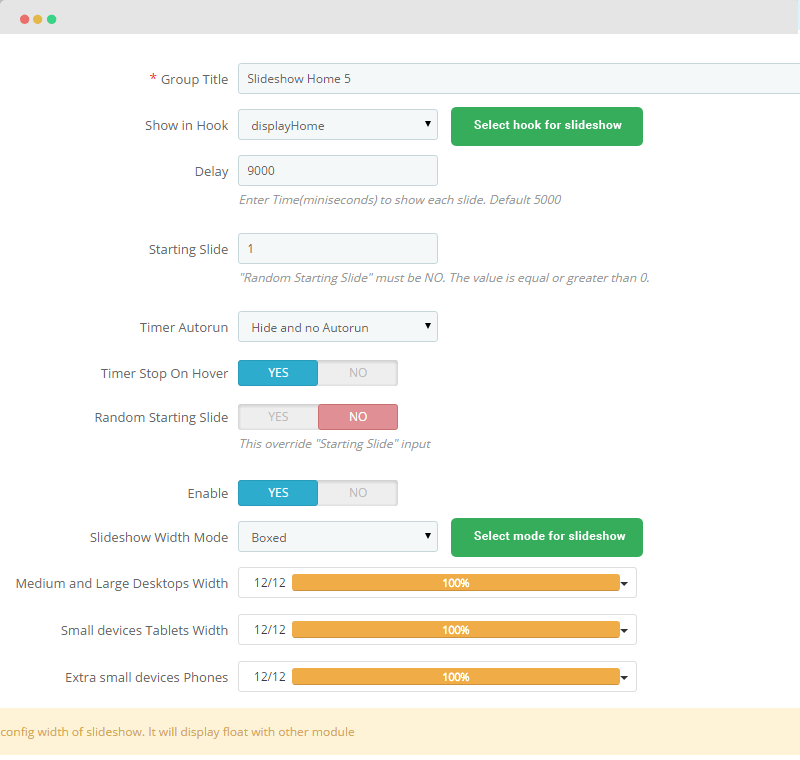Image resolution: width=800 pixels, height=760 pixels.
Task: Click the caret on Medium and Large Desktops Width
Action: pyautogui.click(x=624, y=584)
